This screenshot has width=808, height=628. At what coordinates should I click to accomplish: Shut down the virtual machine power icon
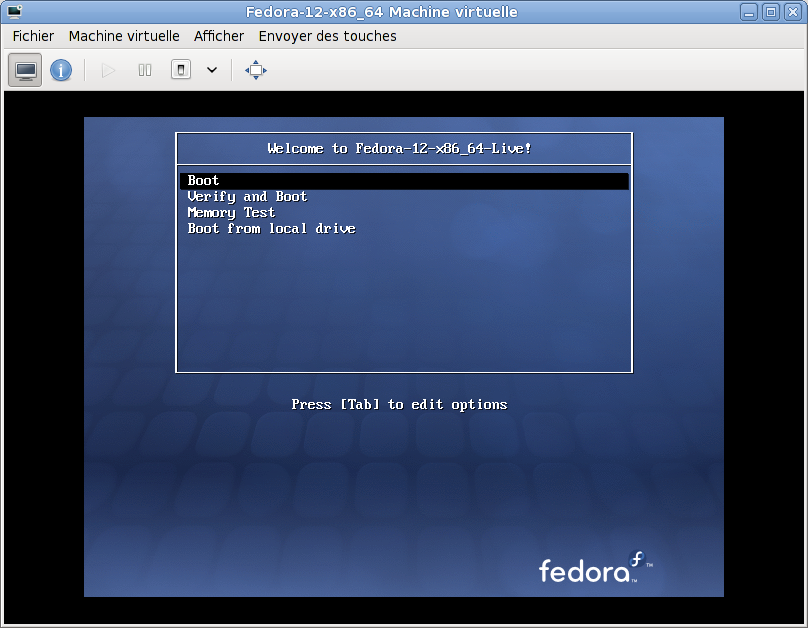pyautogui.click(x=181, y=70)
